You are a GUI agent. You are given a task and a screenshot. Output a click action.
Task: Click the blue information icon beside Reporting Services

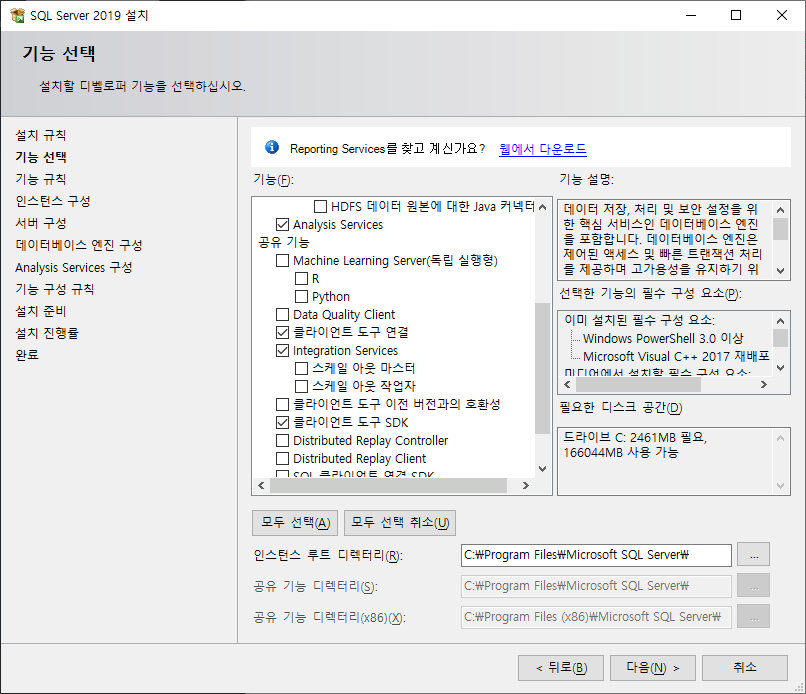(272, 148)
